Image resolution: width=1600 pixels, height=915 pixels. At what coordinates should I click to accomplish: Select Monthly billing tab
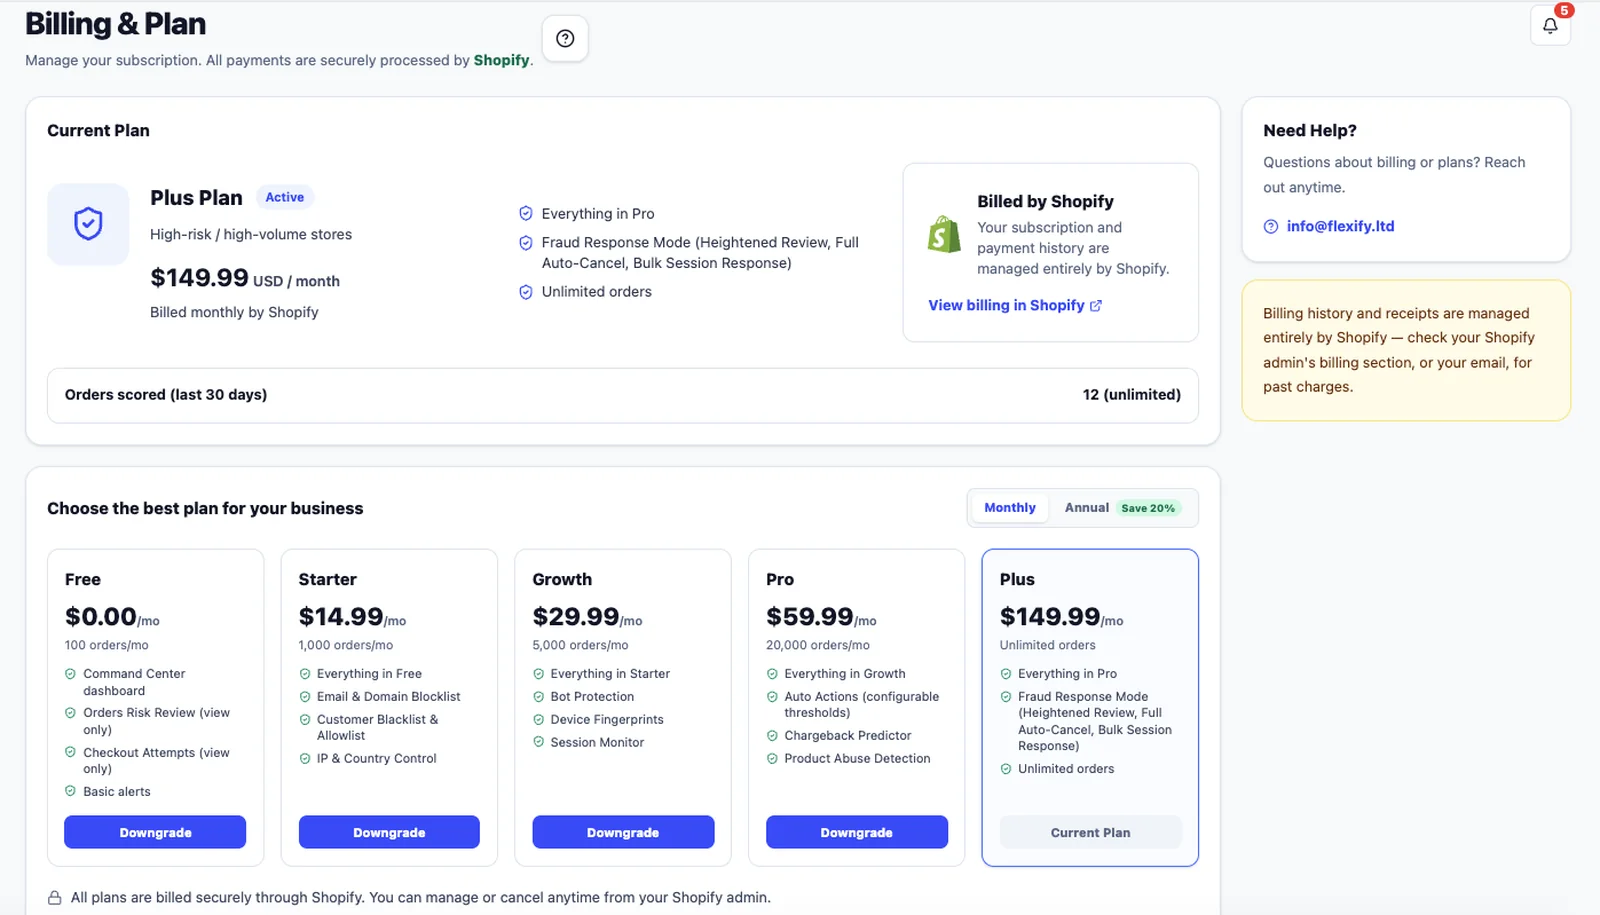tap(1010, 508)
